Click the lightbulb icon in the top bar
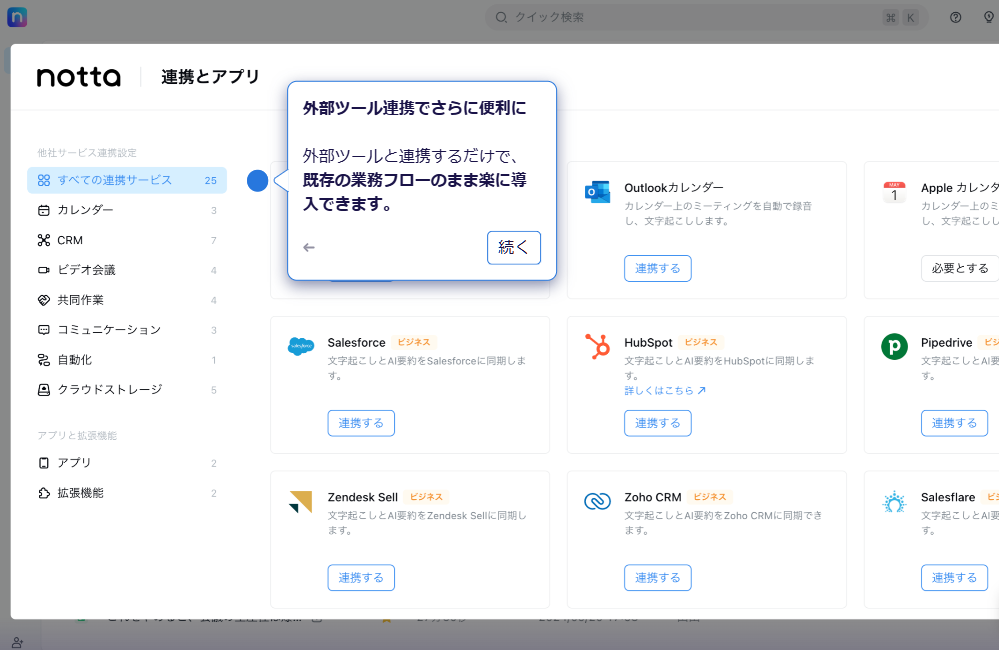The image size is (999, 650). 989,17
